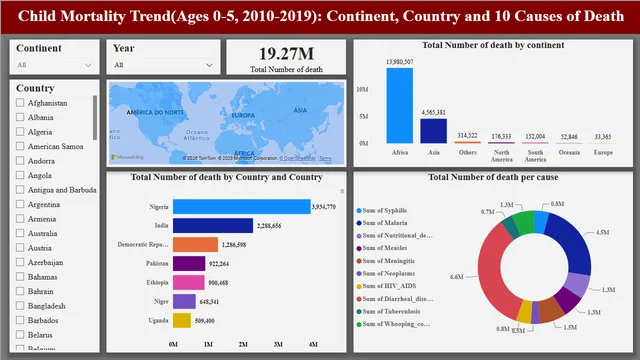Click the Asia bar in continent chart
640x360 pixels.
(433, 131)
